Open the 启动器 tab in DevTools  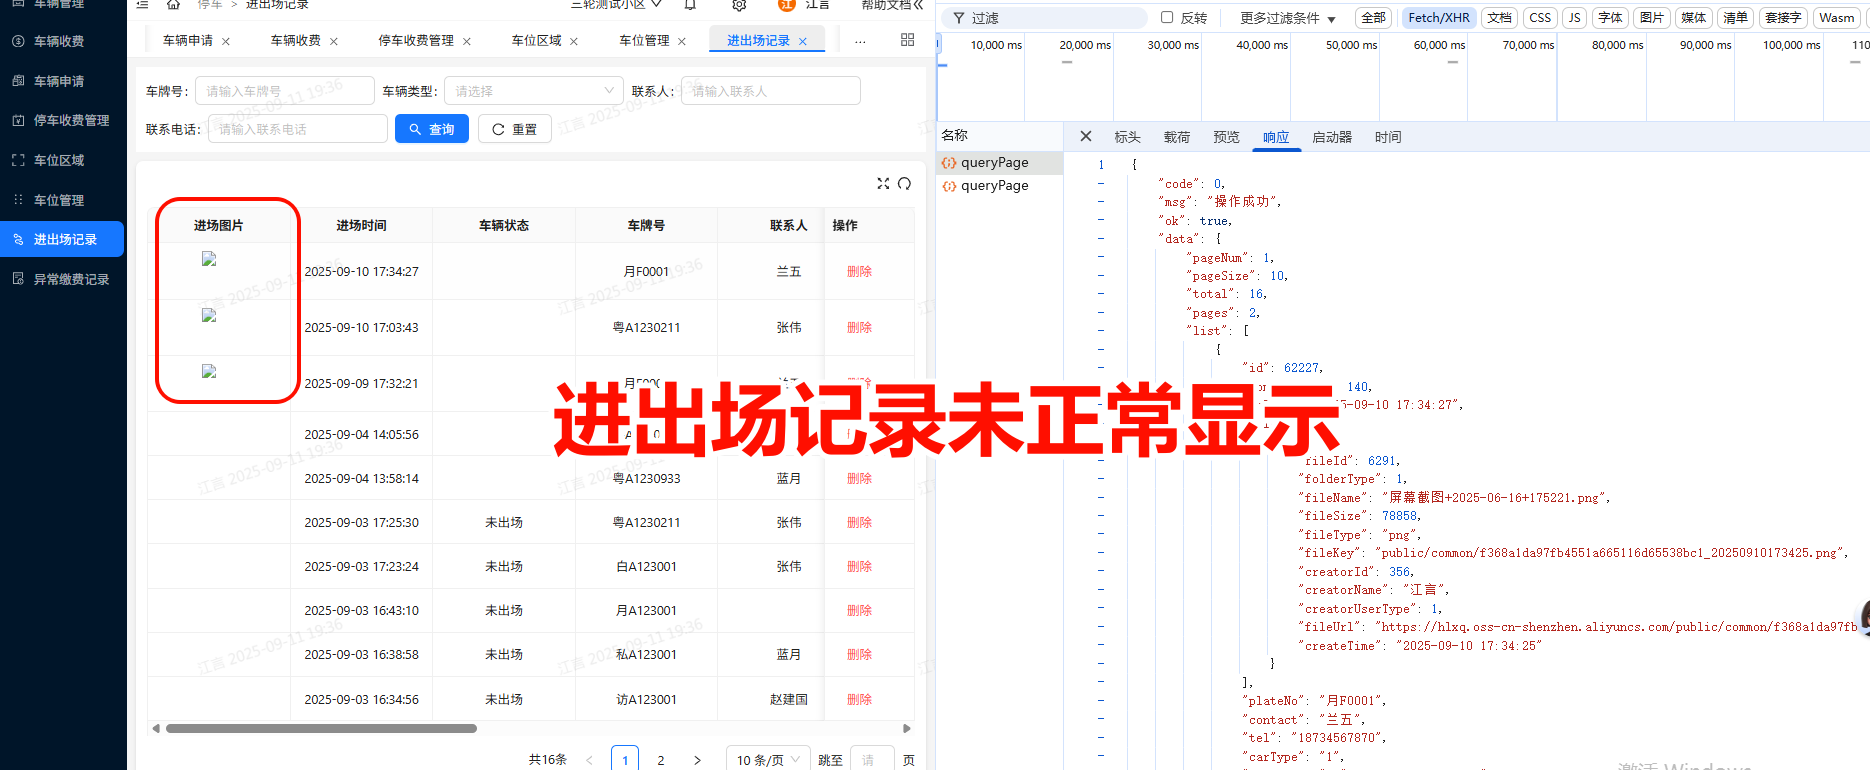coord(1332,137)
